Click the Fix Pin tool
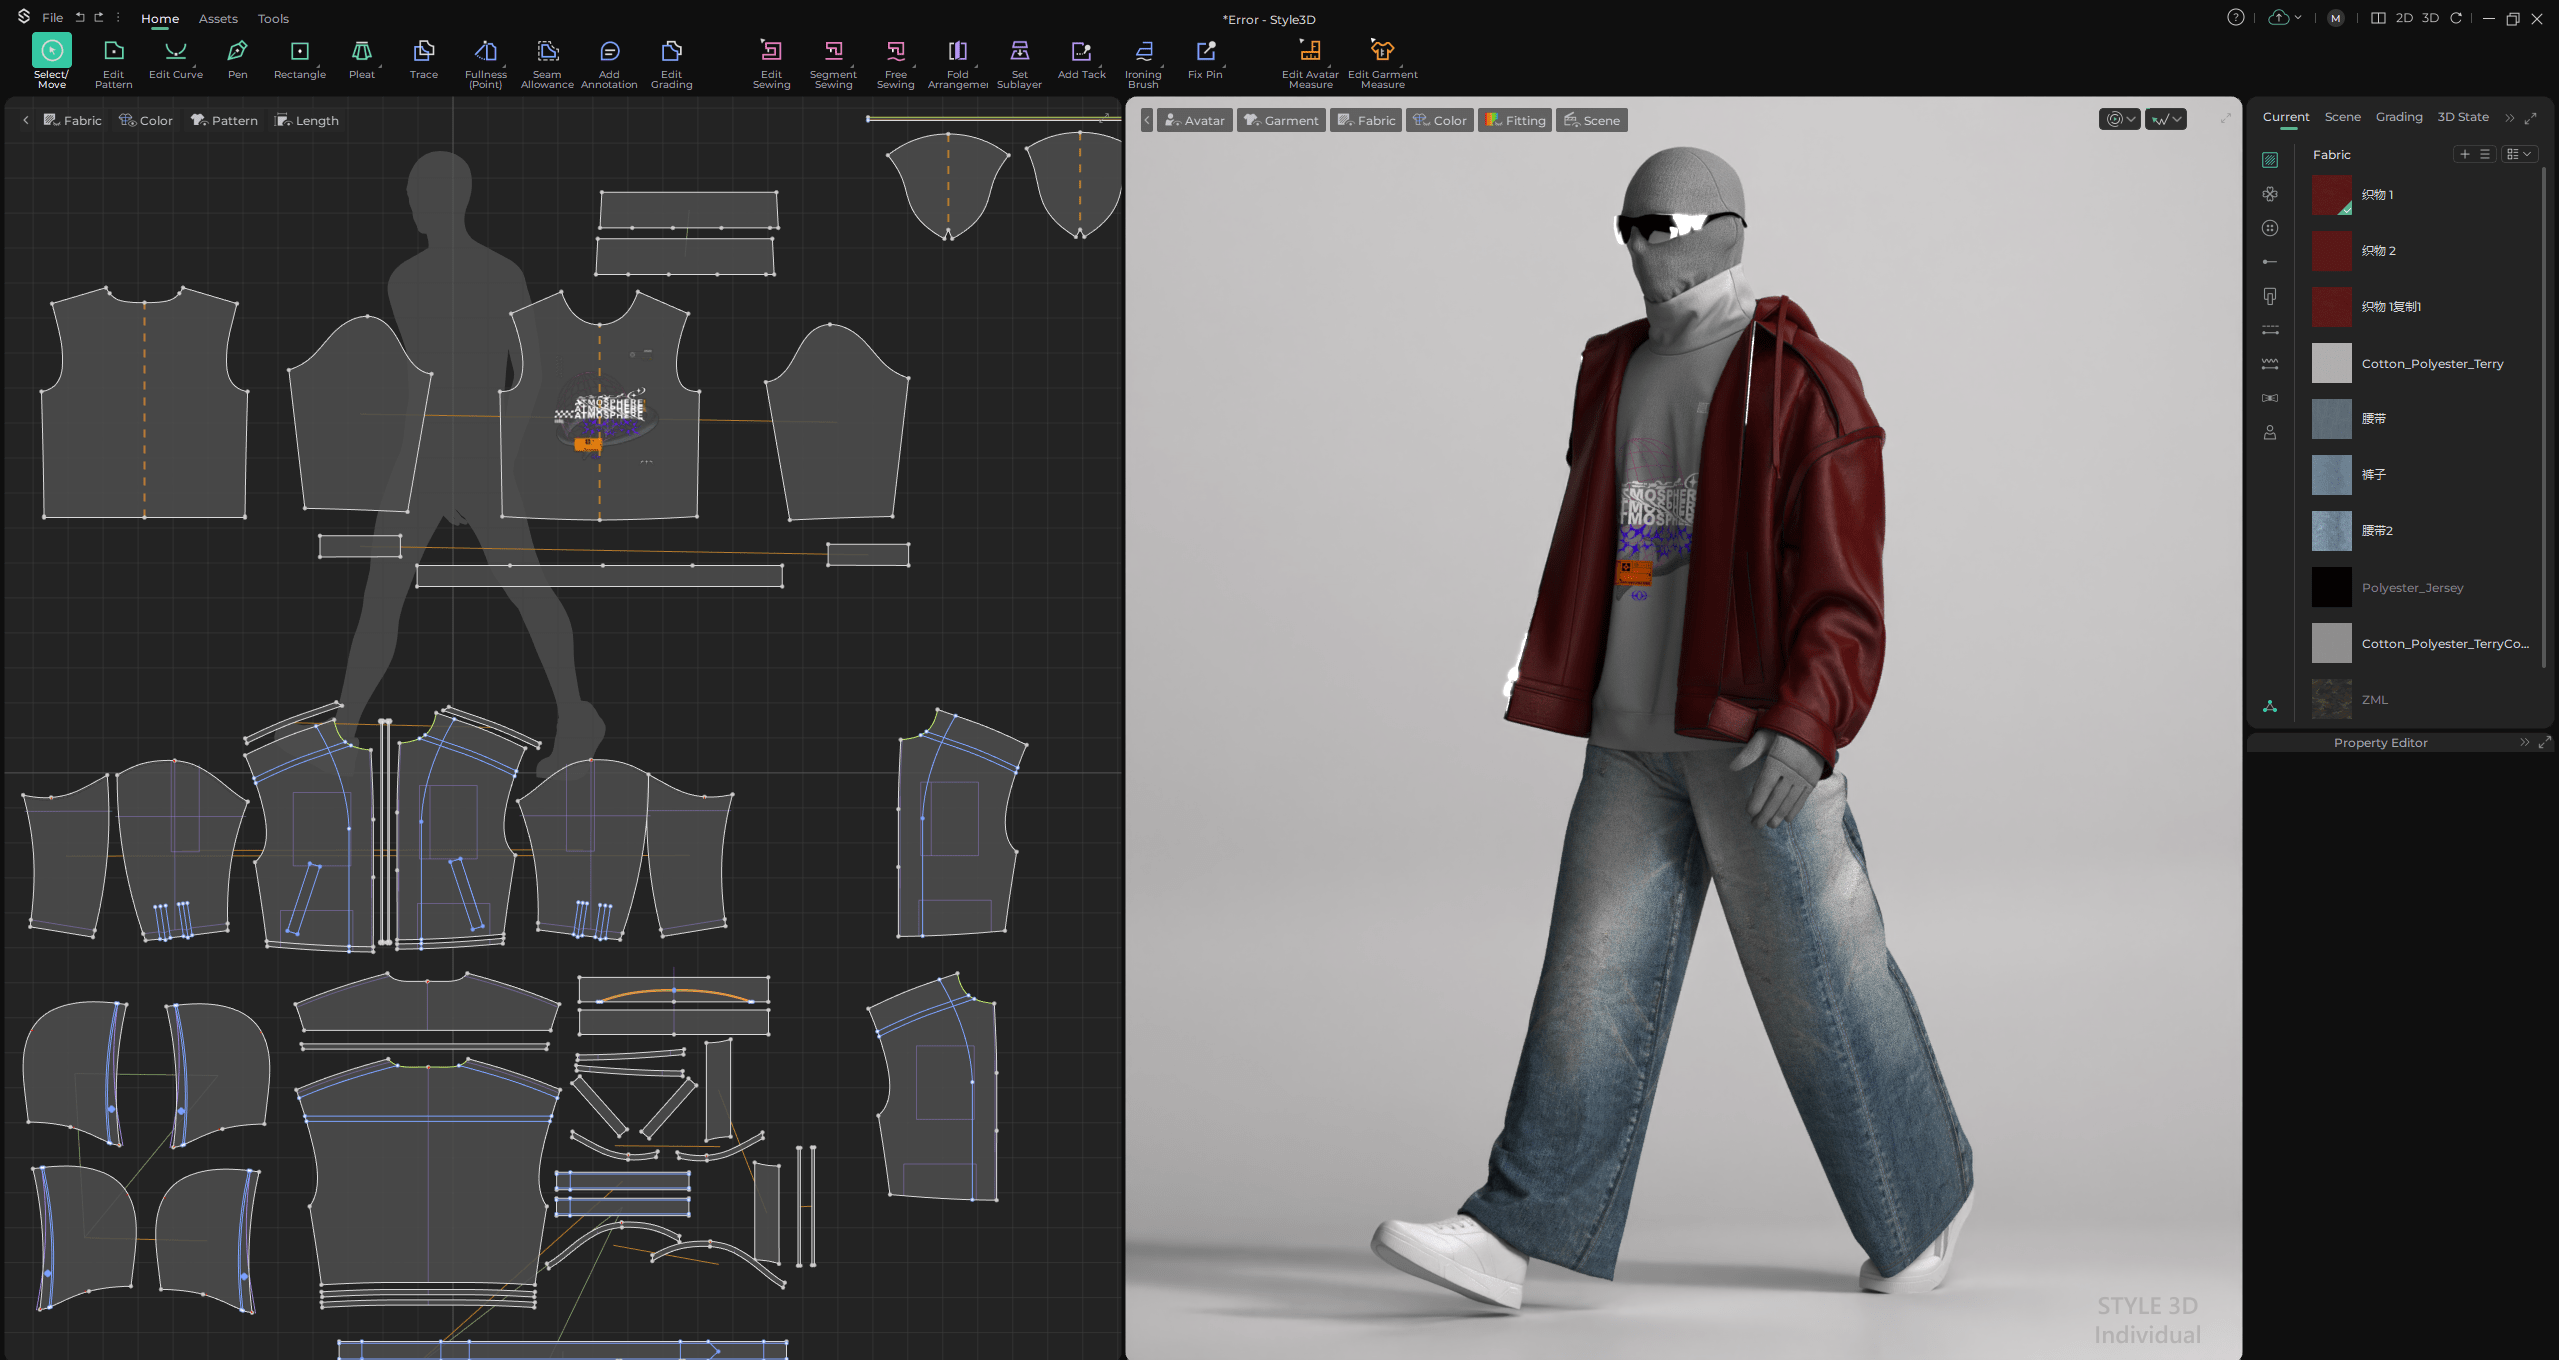 pos(1205,60)
